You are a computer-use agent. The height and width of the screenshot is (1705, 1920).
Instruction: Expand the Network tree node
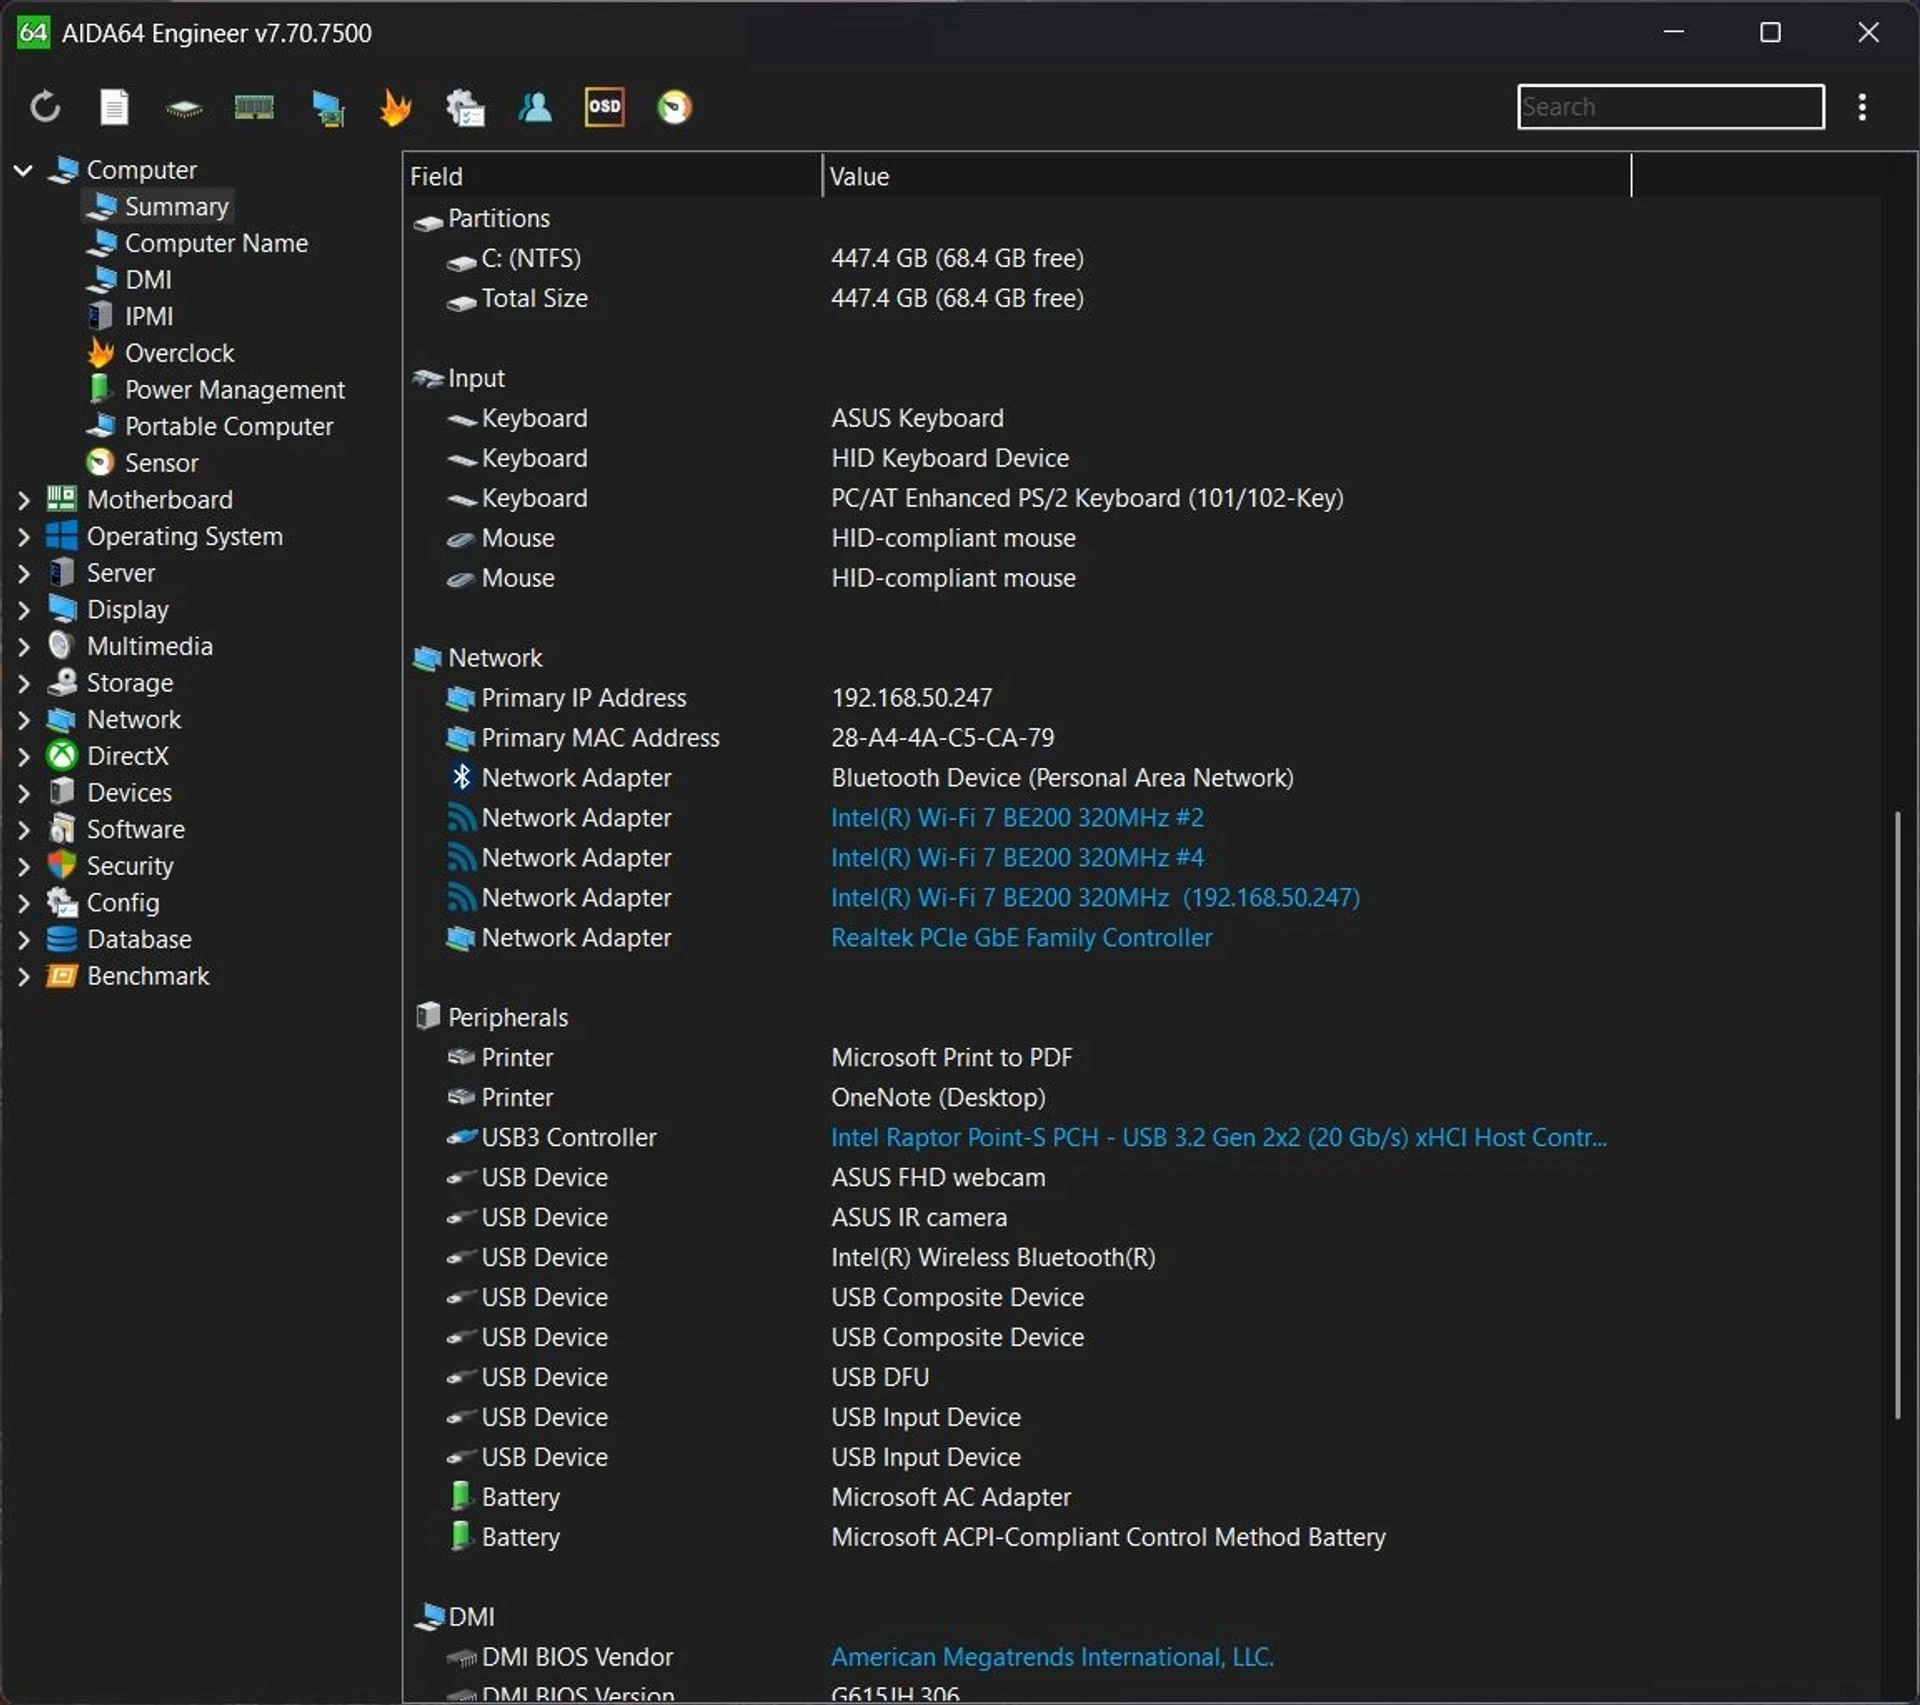tap(23, 720)
